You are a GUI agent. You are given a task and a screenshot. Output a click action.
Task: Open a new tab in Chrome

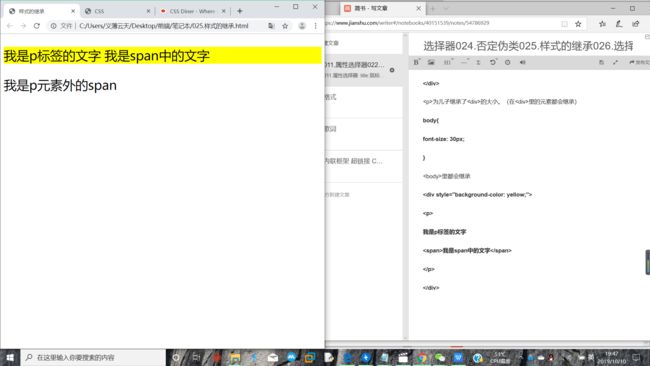click(240, 11)
